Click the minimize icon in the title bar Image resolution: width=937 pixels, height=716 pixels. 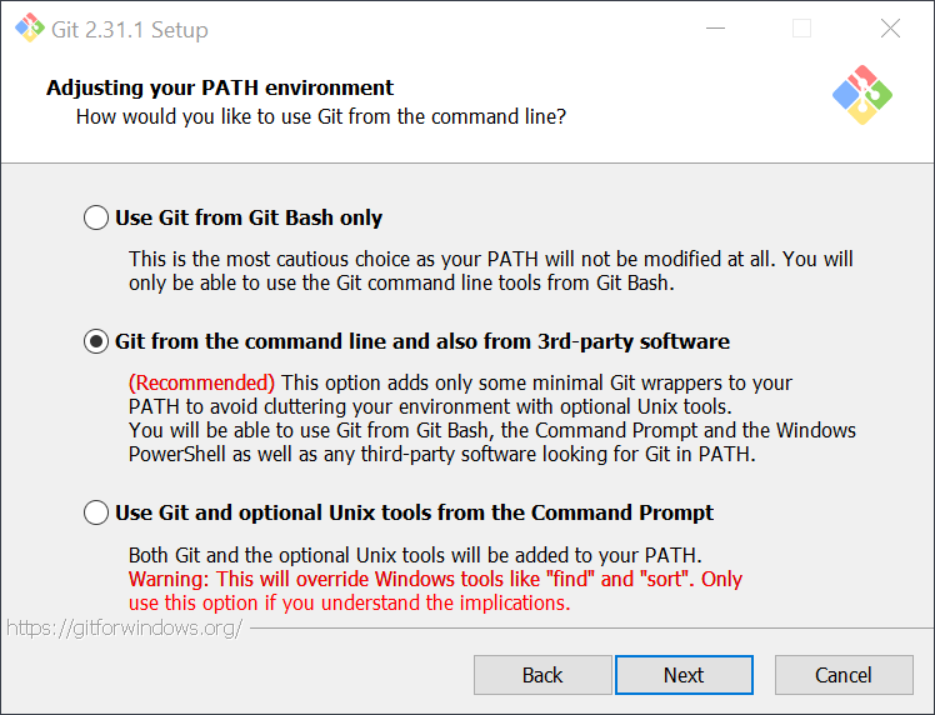[x=714, y=29]
